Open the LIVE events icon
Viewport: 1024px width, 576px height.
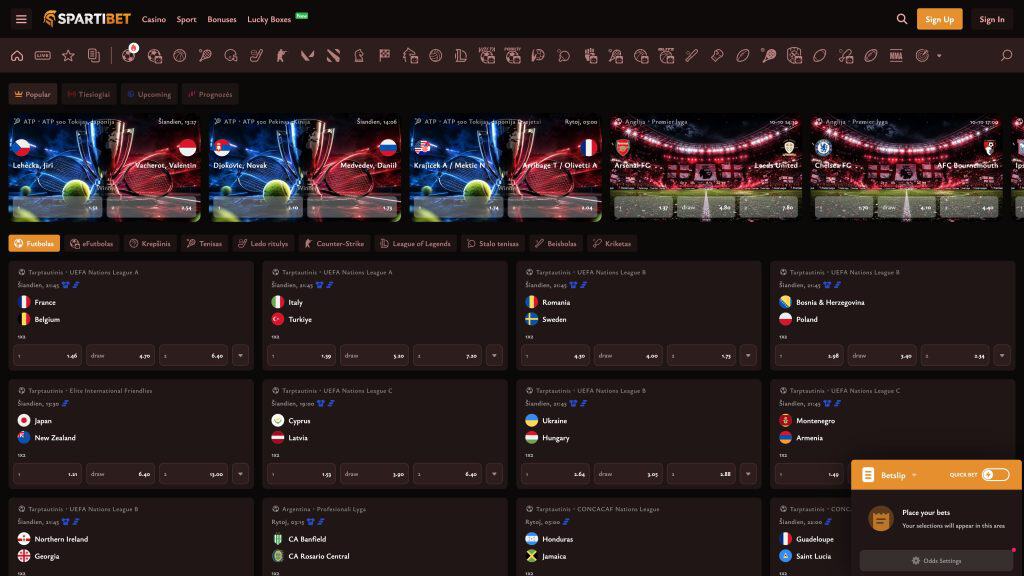(x=42, y=56)
